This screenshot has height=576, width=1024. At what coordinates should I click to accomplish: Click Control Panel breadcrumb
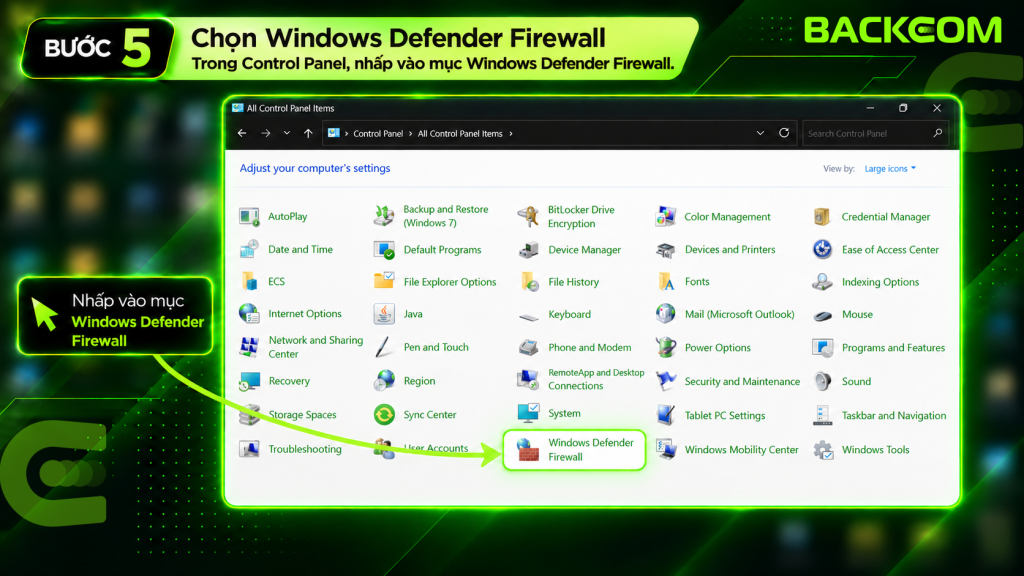[378, 134]
